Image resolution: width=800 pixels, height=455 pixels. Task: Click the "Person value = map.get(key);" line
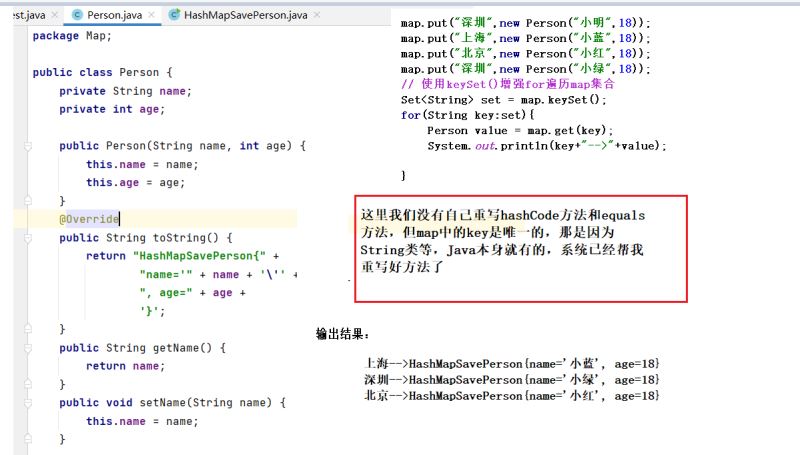pos(520,131)
